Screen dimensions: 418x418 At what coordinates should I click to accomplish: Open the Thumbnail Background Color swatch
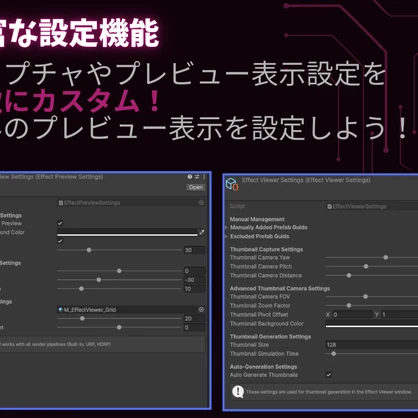point(372,324)
